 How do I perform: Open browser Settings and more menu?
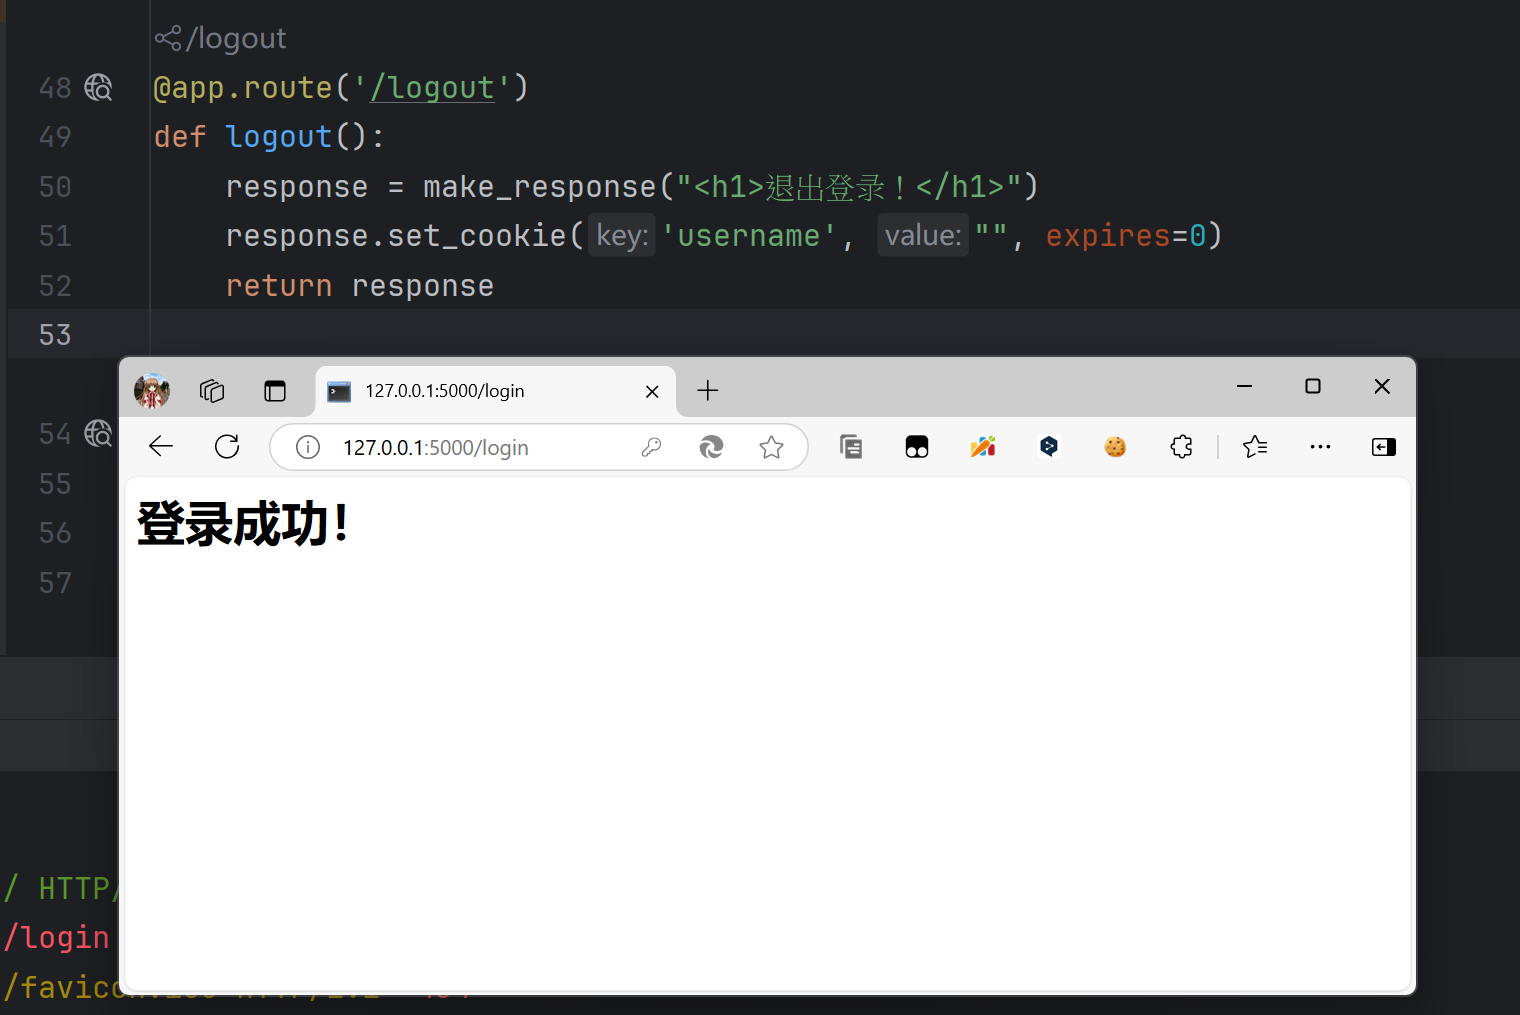tap(1320, 447)
